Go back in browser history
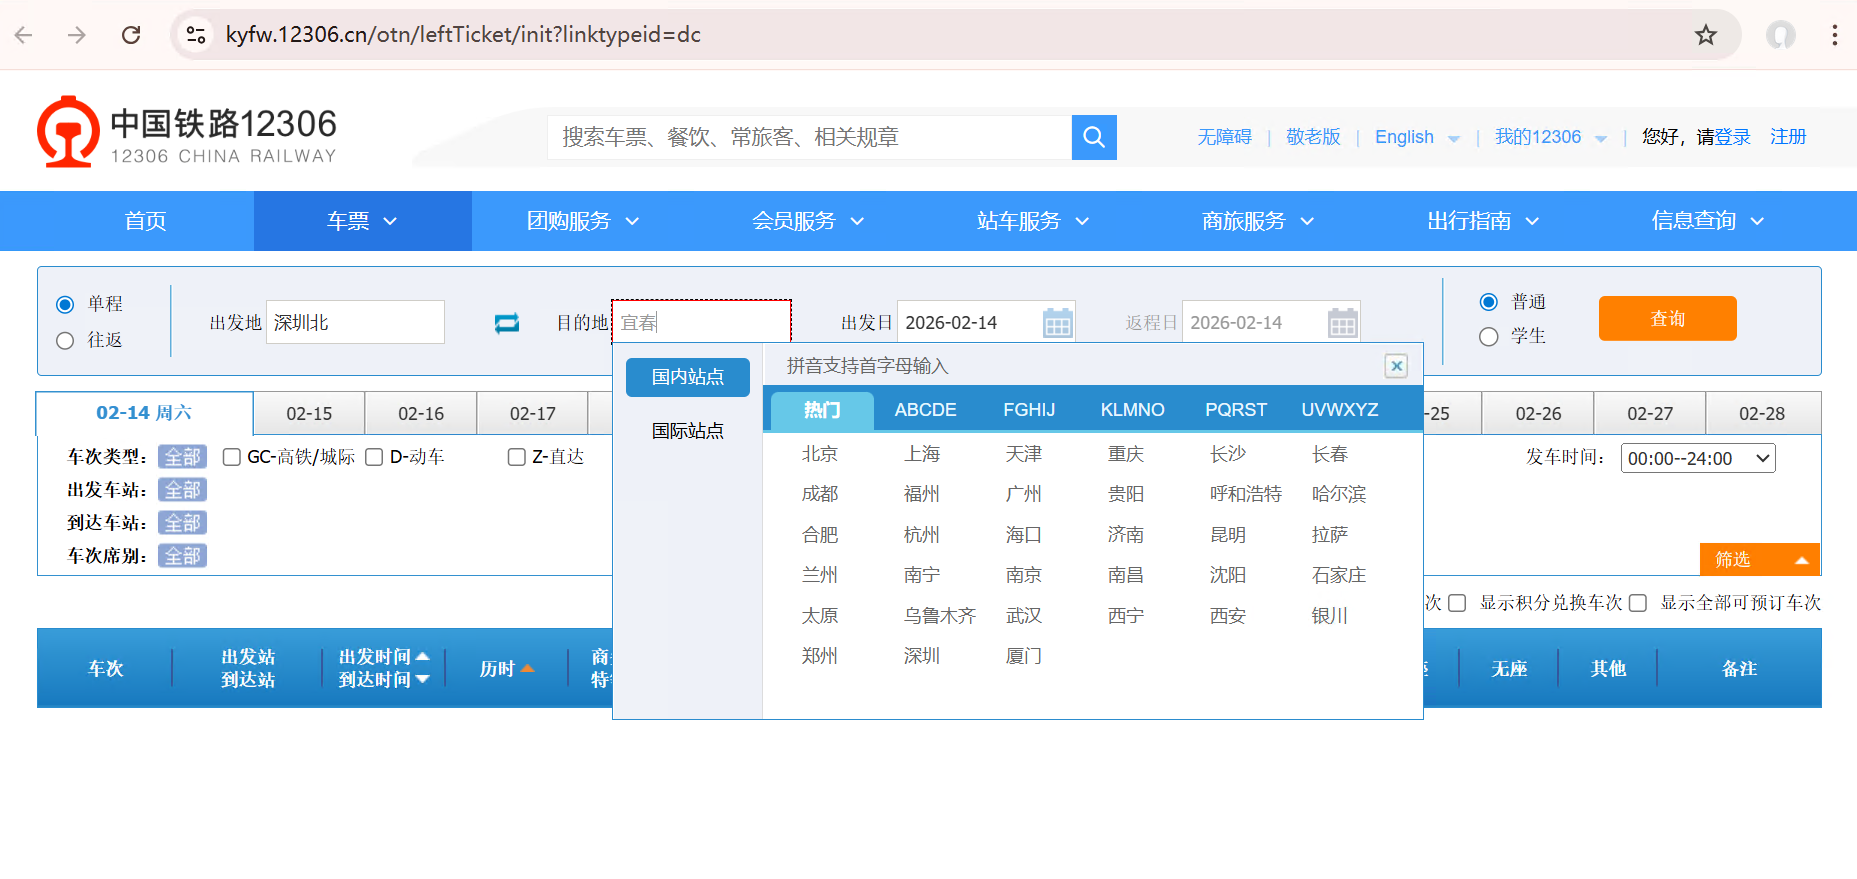 (24, 35)
